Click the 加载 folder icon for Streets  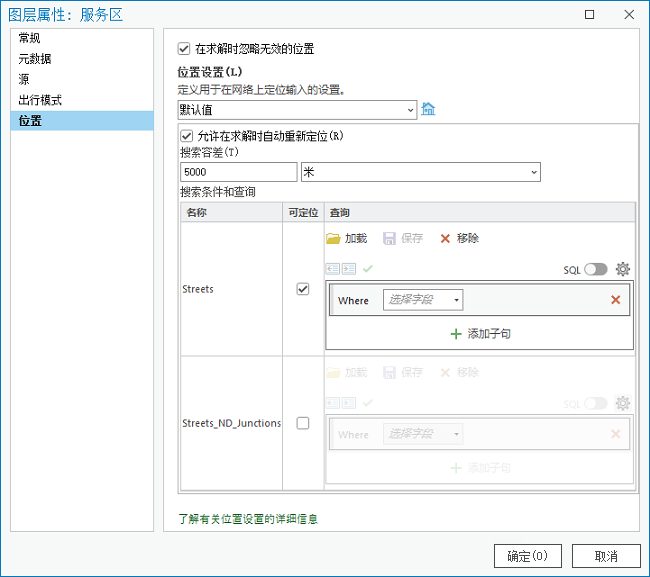point(334,238)
